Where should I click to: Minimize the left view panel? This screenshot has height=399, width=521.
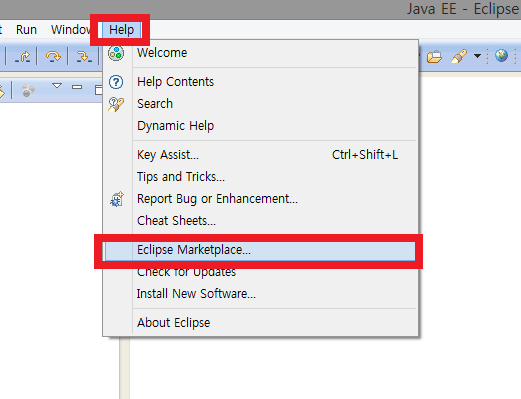[77, 87]
